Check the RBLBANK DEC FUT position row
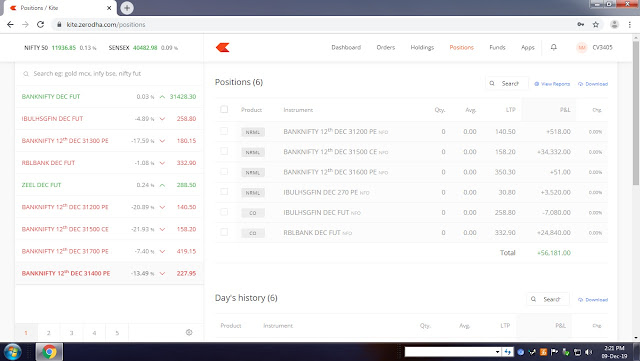Screen dimensions: 640x361 [224, 232]
